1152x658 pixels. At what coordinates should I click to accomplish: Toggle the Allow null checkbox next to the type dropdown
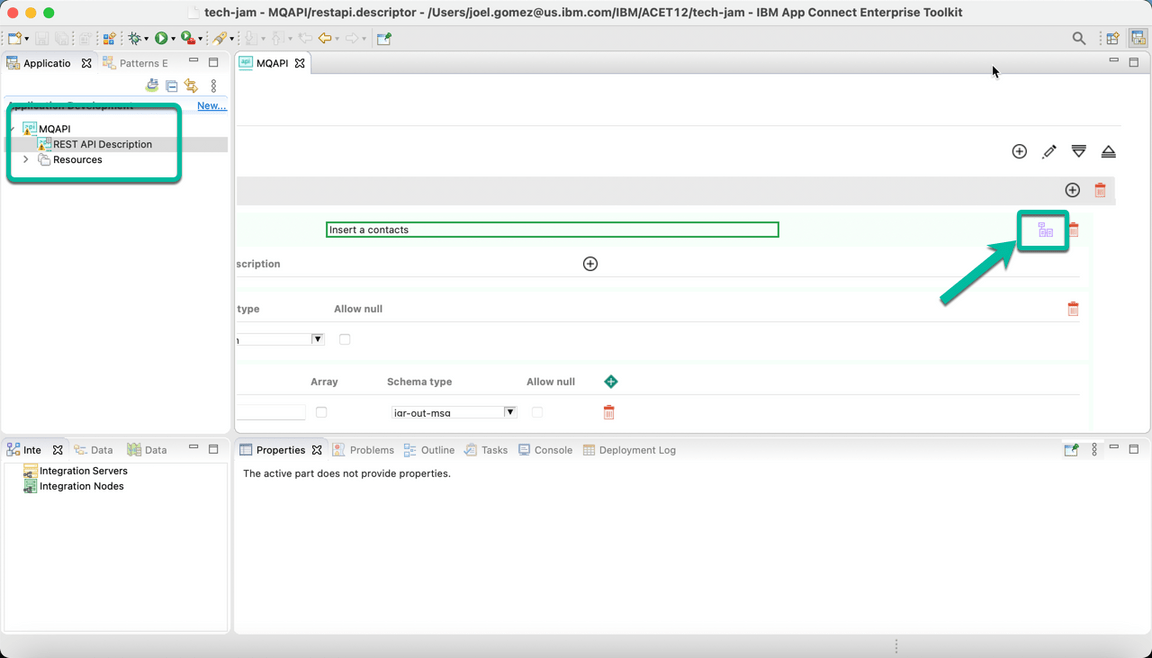coord(344,339)
